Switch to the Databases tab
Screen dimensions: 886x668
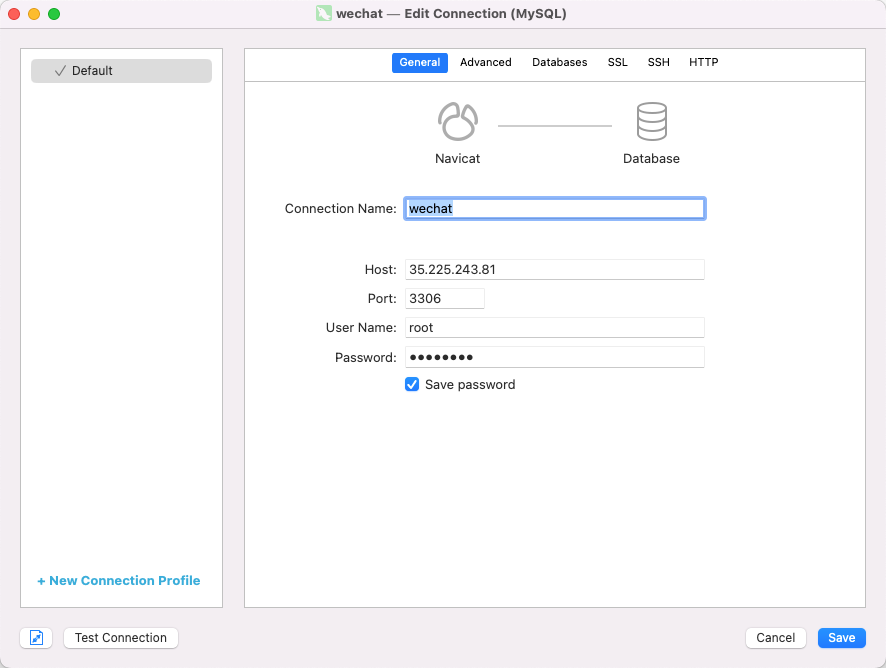[x=560, y=63]
